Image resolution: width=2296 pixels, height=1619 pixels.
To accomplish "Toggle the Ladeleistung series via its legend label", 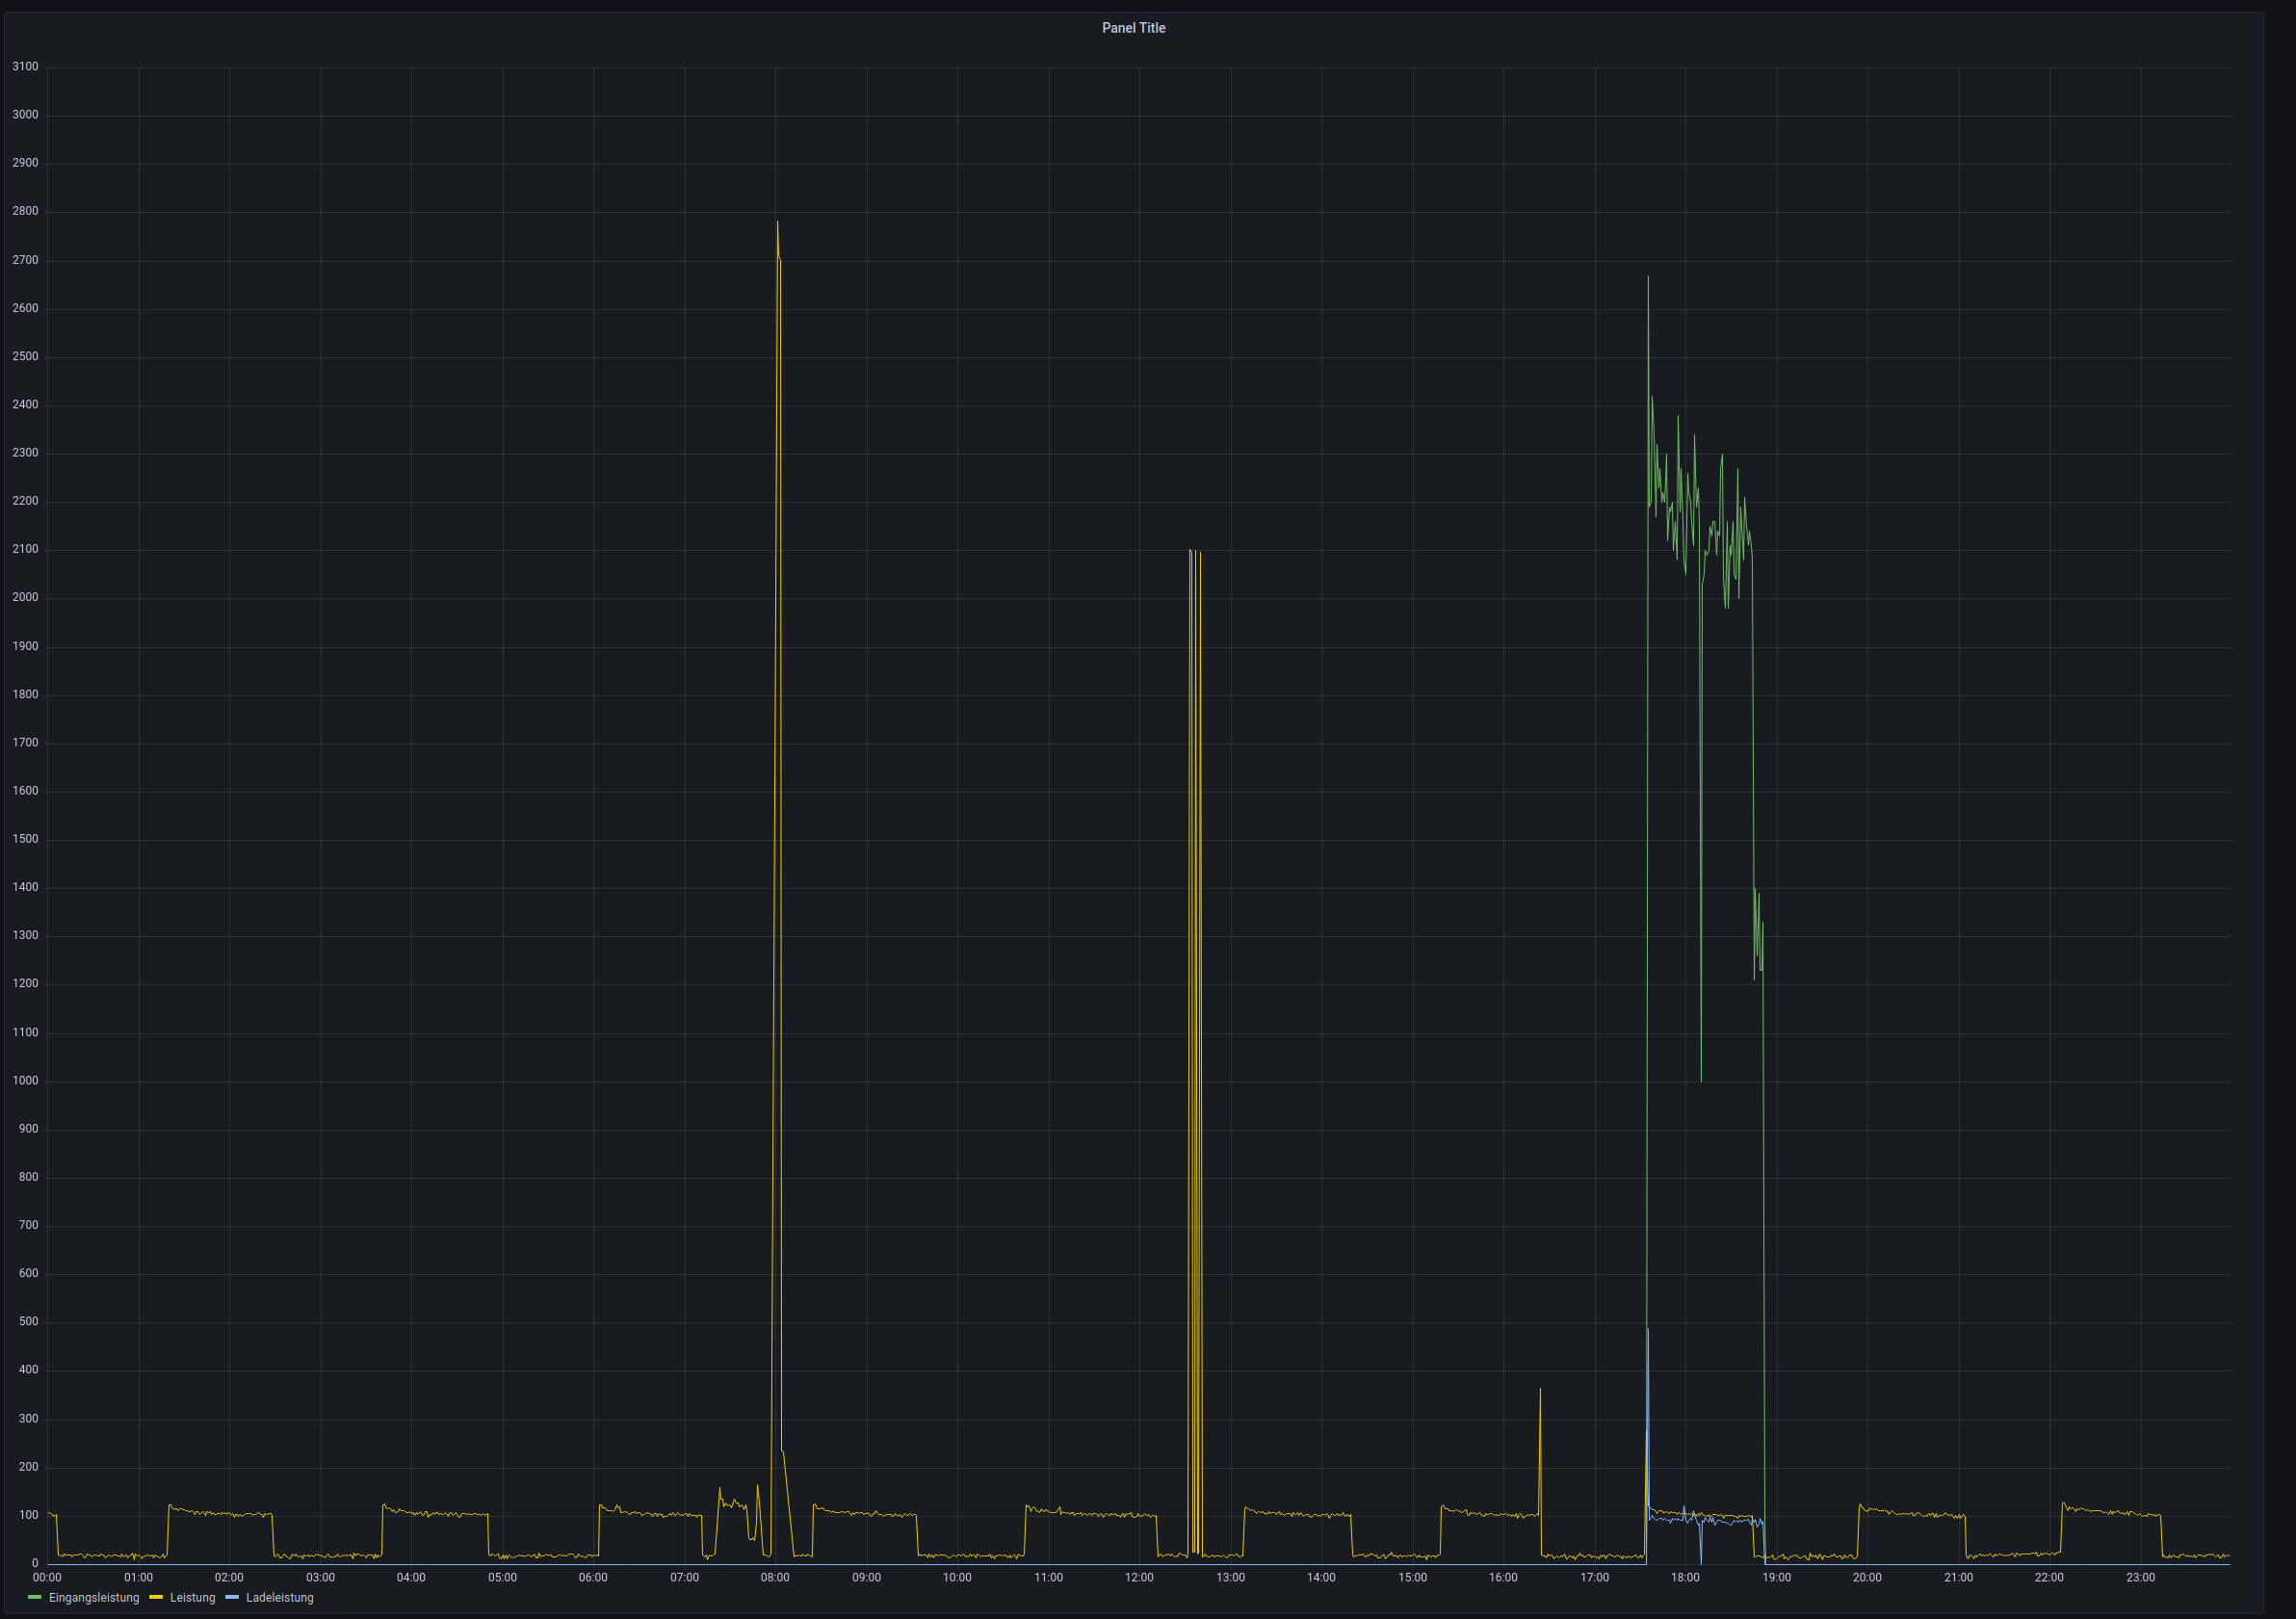I will 279,1597.
